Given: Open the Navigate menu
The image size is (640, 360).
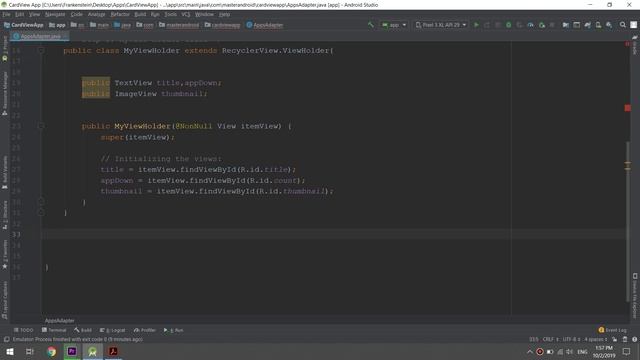Looking at the screenshot, I should tap(55, 14).
